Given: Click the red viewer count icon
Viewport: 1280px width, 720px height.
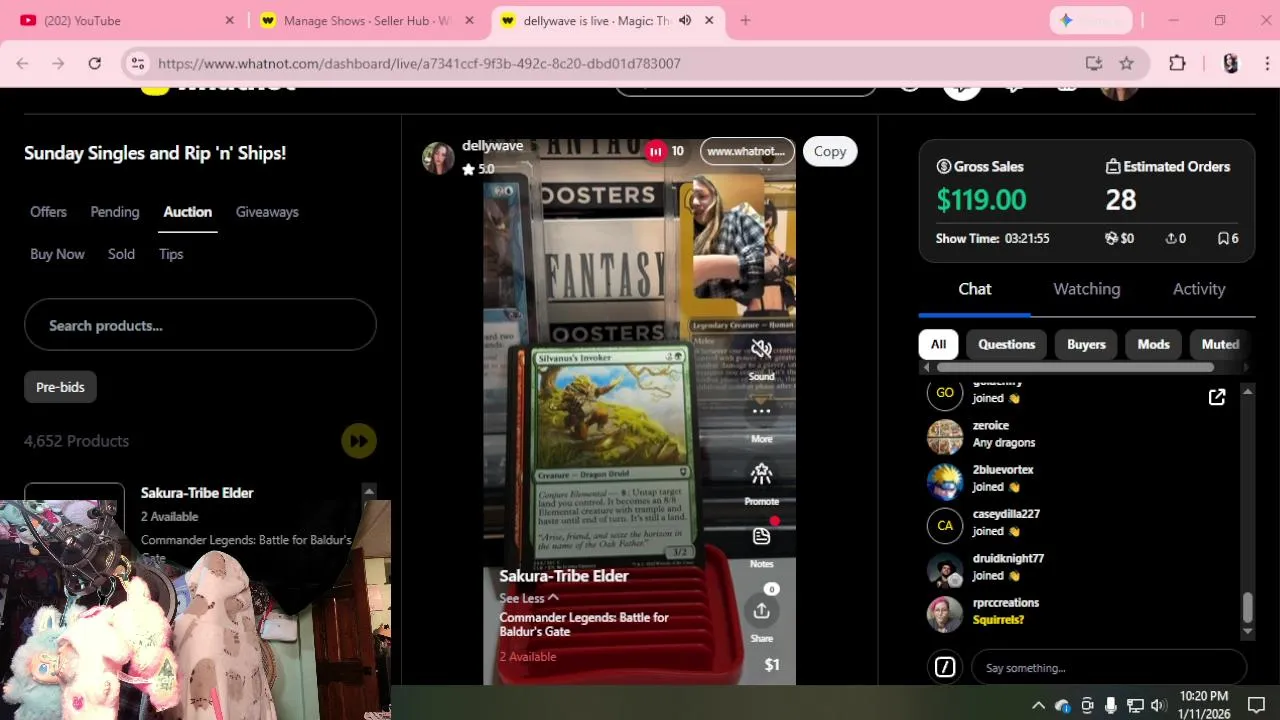Looking at the screenshot, I should pyautogui.click(x=655, y=151).
